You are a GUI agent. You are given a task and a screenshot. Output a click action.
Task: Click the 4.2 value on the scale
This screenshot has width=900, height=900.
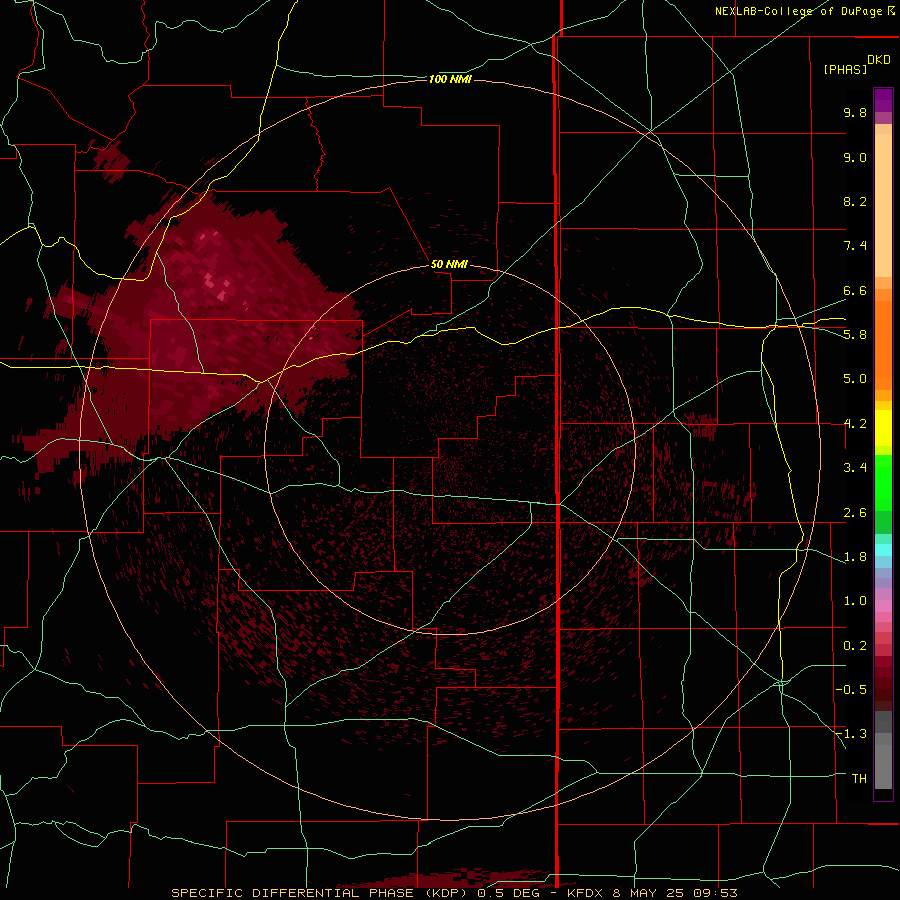(855, 424)
